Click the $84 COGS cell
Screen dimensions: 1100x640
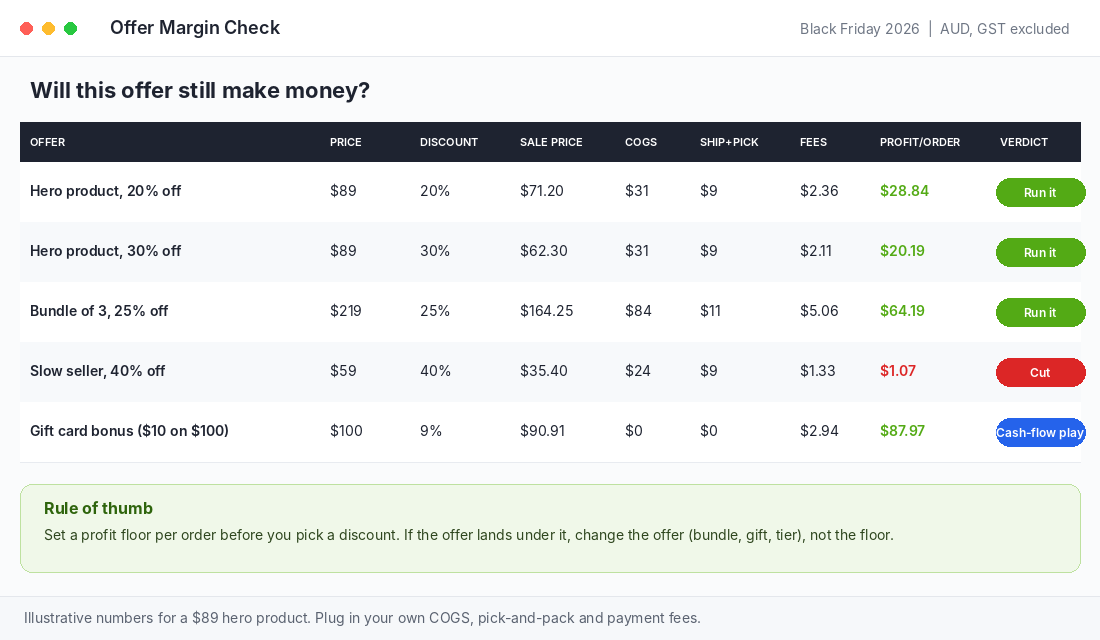(638, 311)
